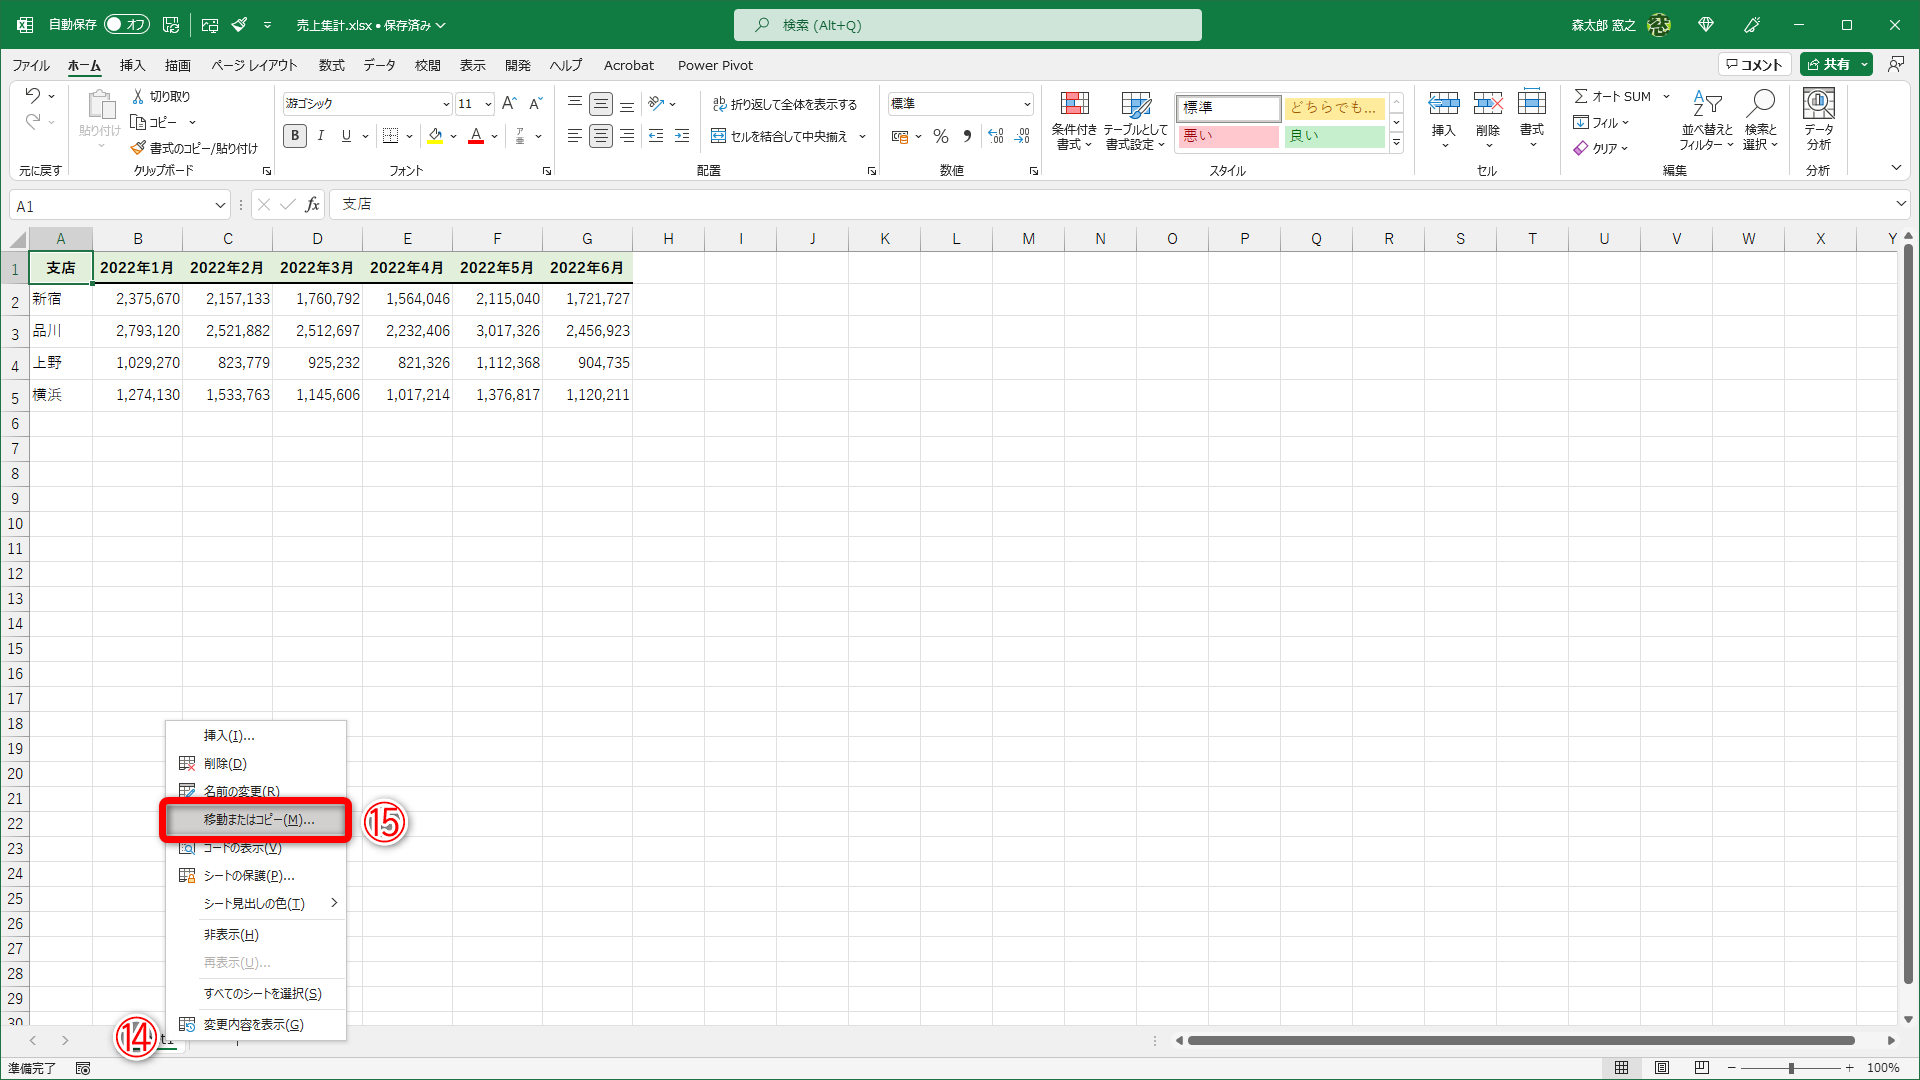This screenshot has width=1920, height=1080.
Task: Click the Share button
Action: pyautogui.click(x=1829, y=64)
